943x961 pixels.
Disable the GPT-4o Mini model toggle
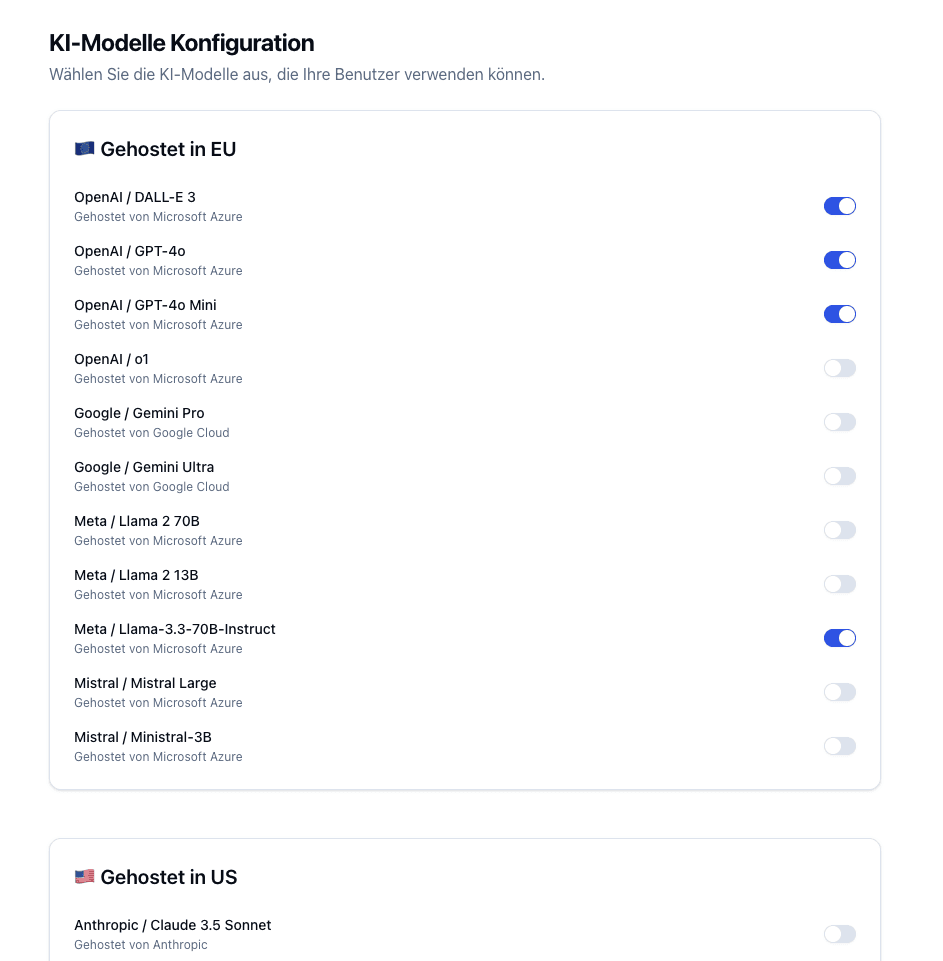(839, 314)
